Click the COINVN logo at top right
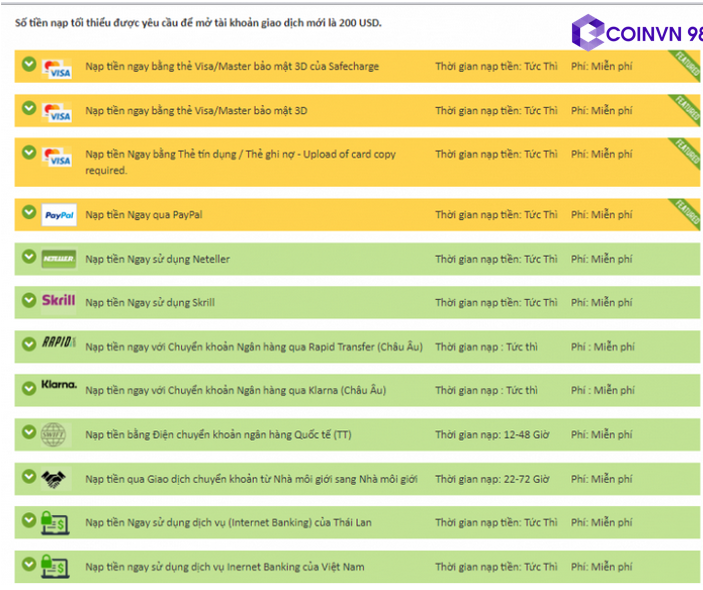This screenshot has height=590, width=703. [636, 33]
